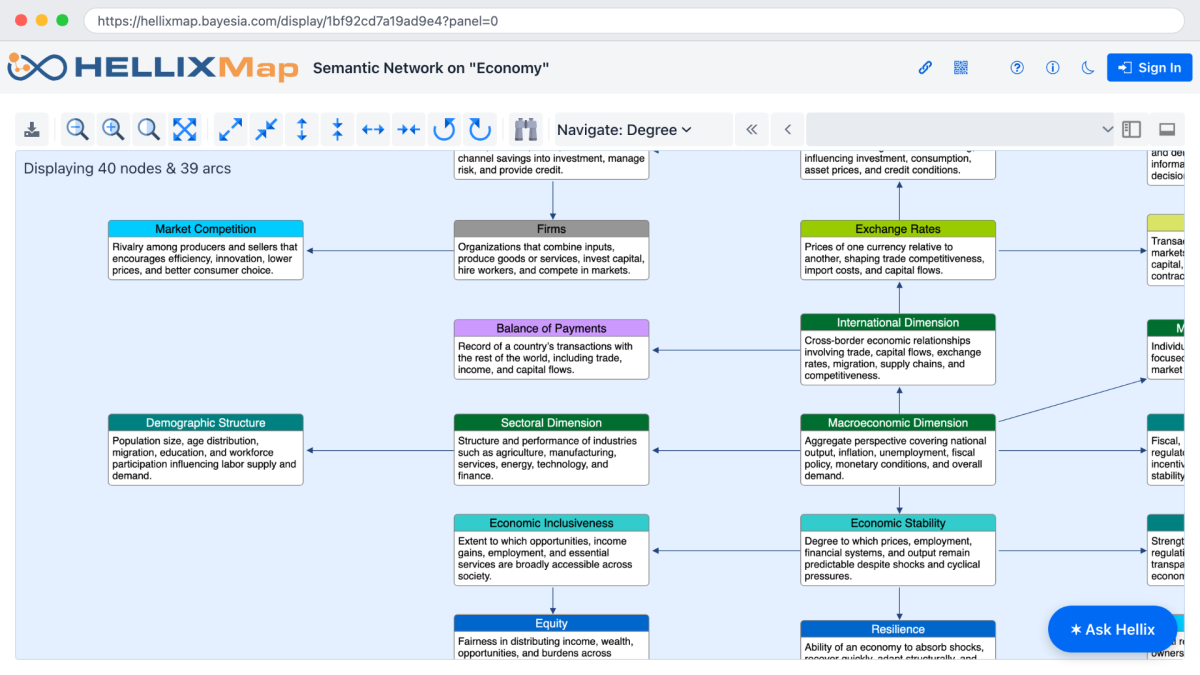
Task: Open search with the binoculars icon
Action: tap(526, 129)
